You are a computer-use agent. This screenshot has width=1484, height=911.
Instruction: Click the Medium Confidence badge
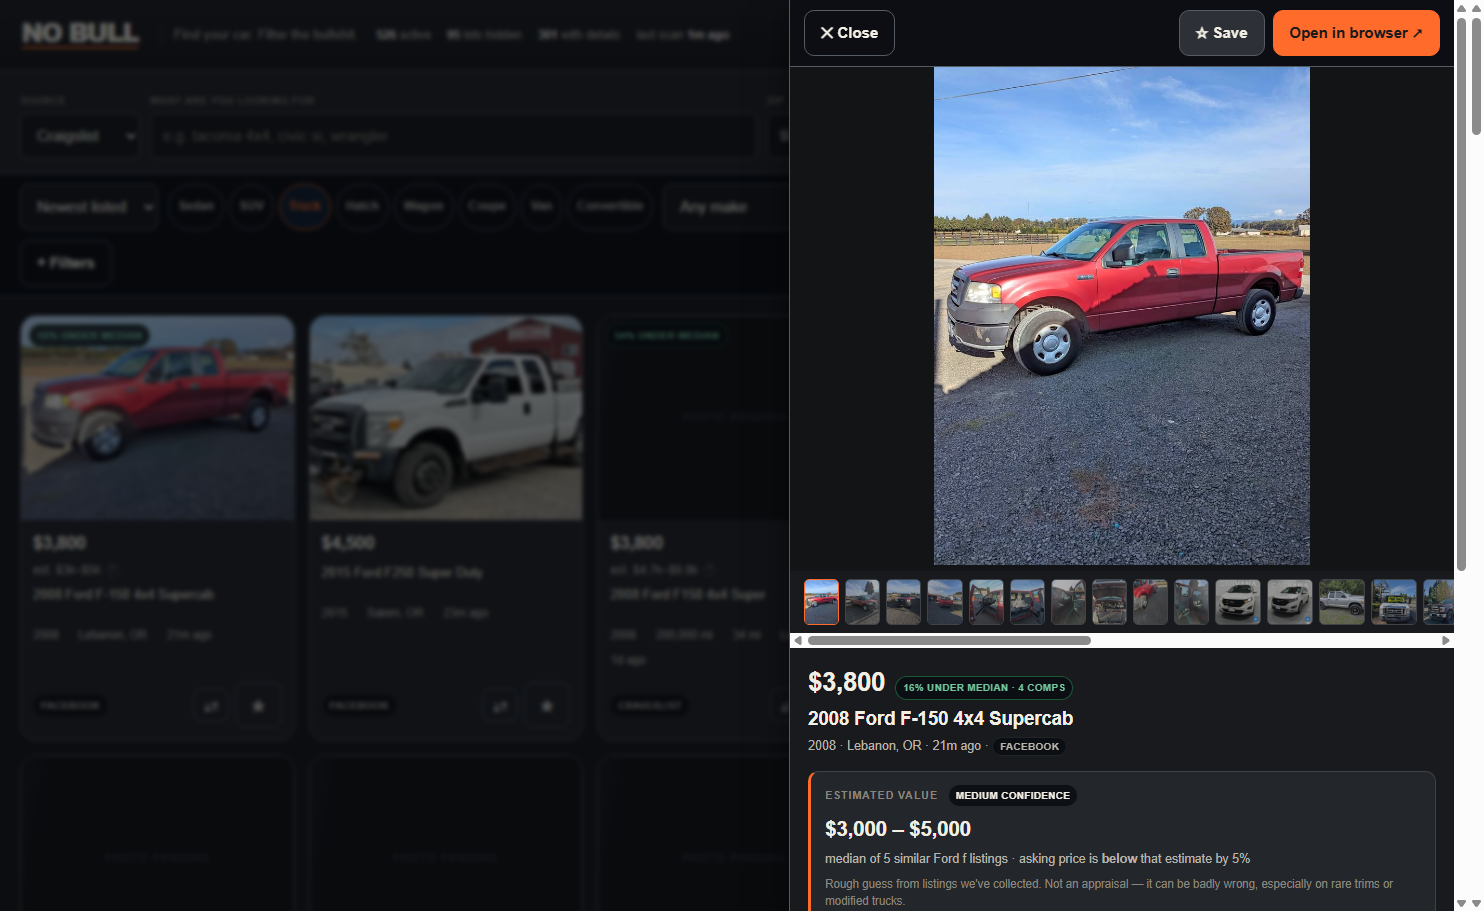[1012, 796]
